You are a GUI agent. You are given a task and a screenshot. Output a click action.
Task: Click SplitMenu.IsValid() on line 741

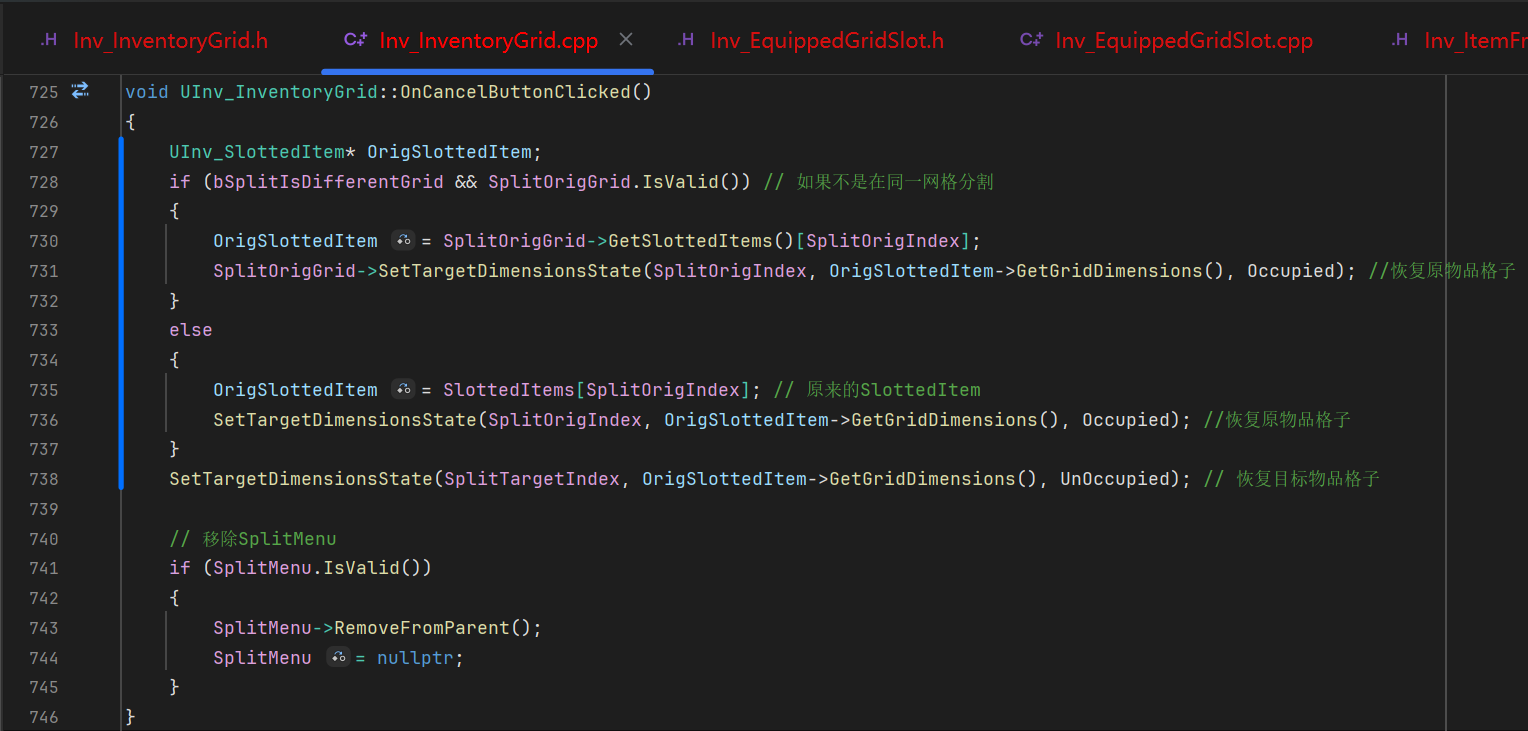(322, 568)
